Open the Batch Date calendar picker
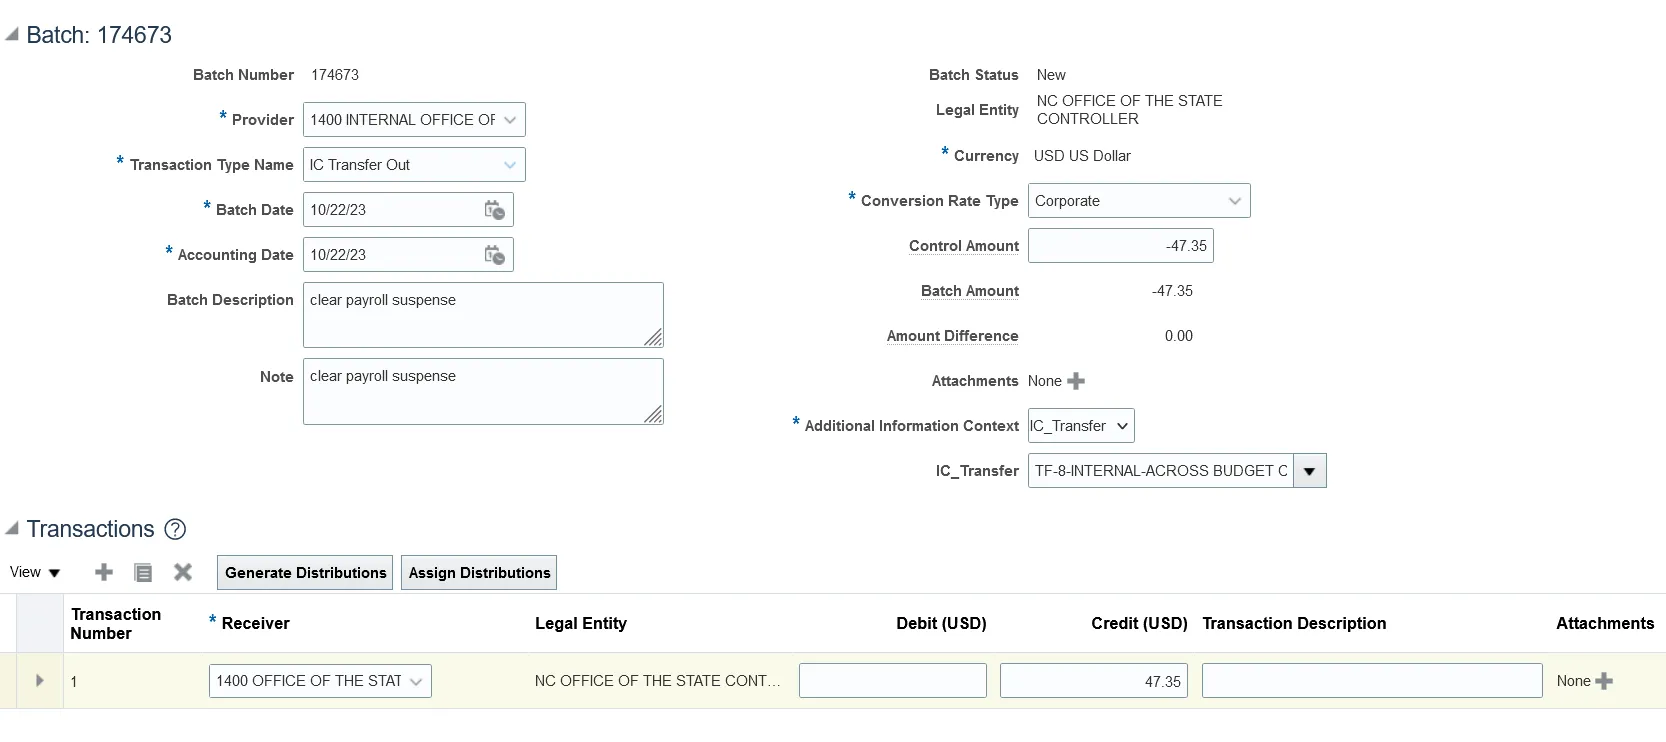Image resolution: width=1666 pixels, height=742 pixels. [x=494, y=210]
